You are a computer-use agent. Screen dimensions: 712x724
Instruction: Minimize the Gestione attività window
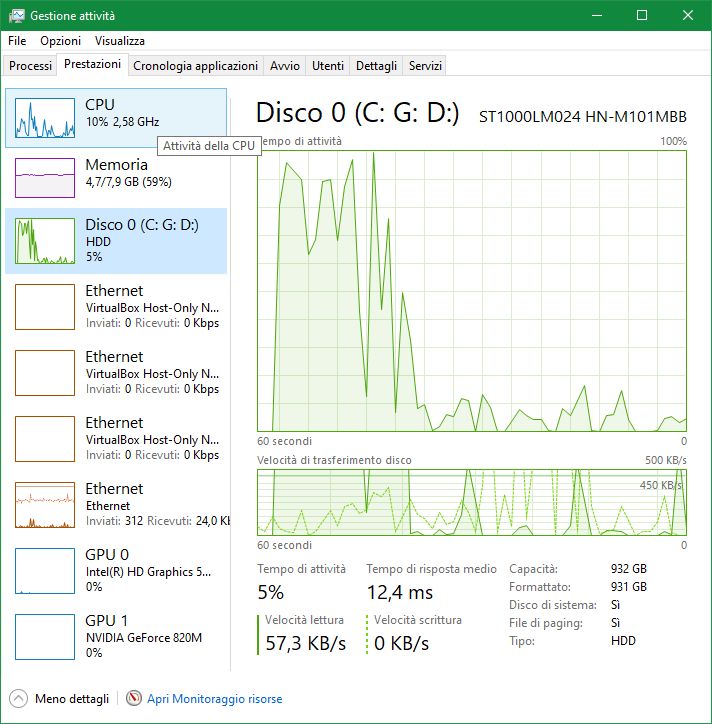tap(597, 16)
